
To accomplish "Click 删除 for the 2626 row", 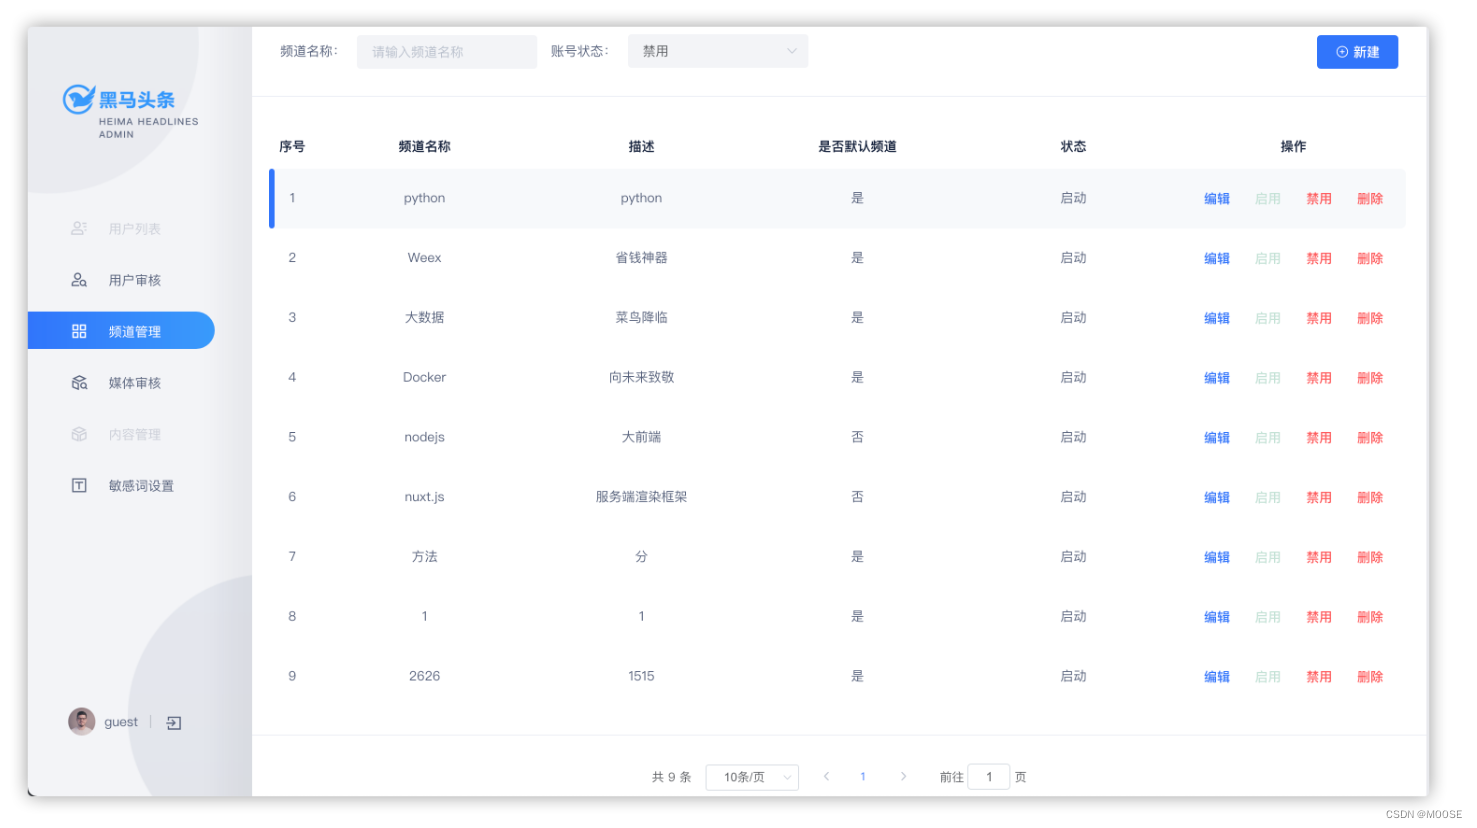I will coord(1370,677).
